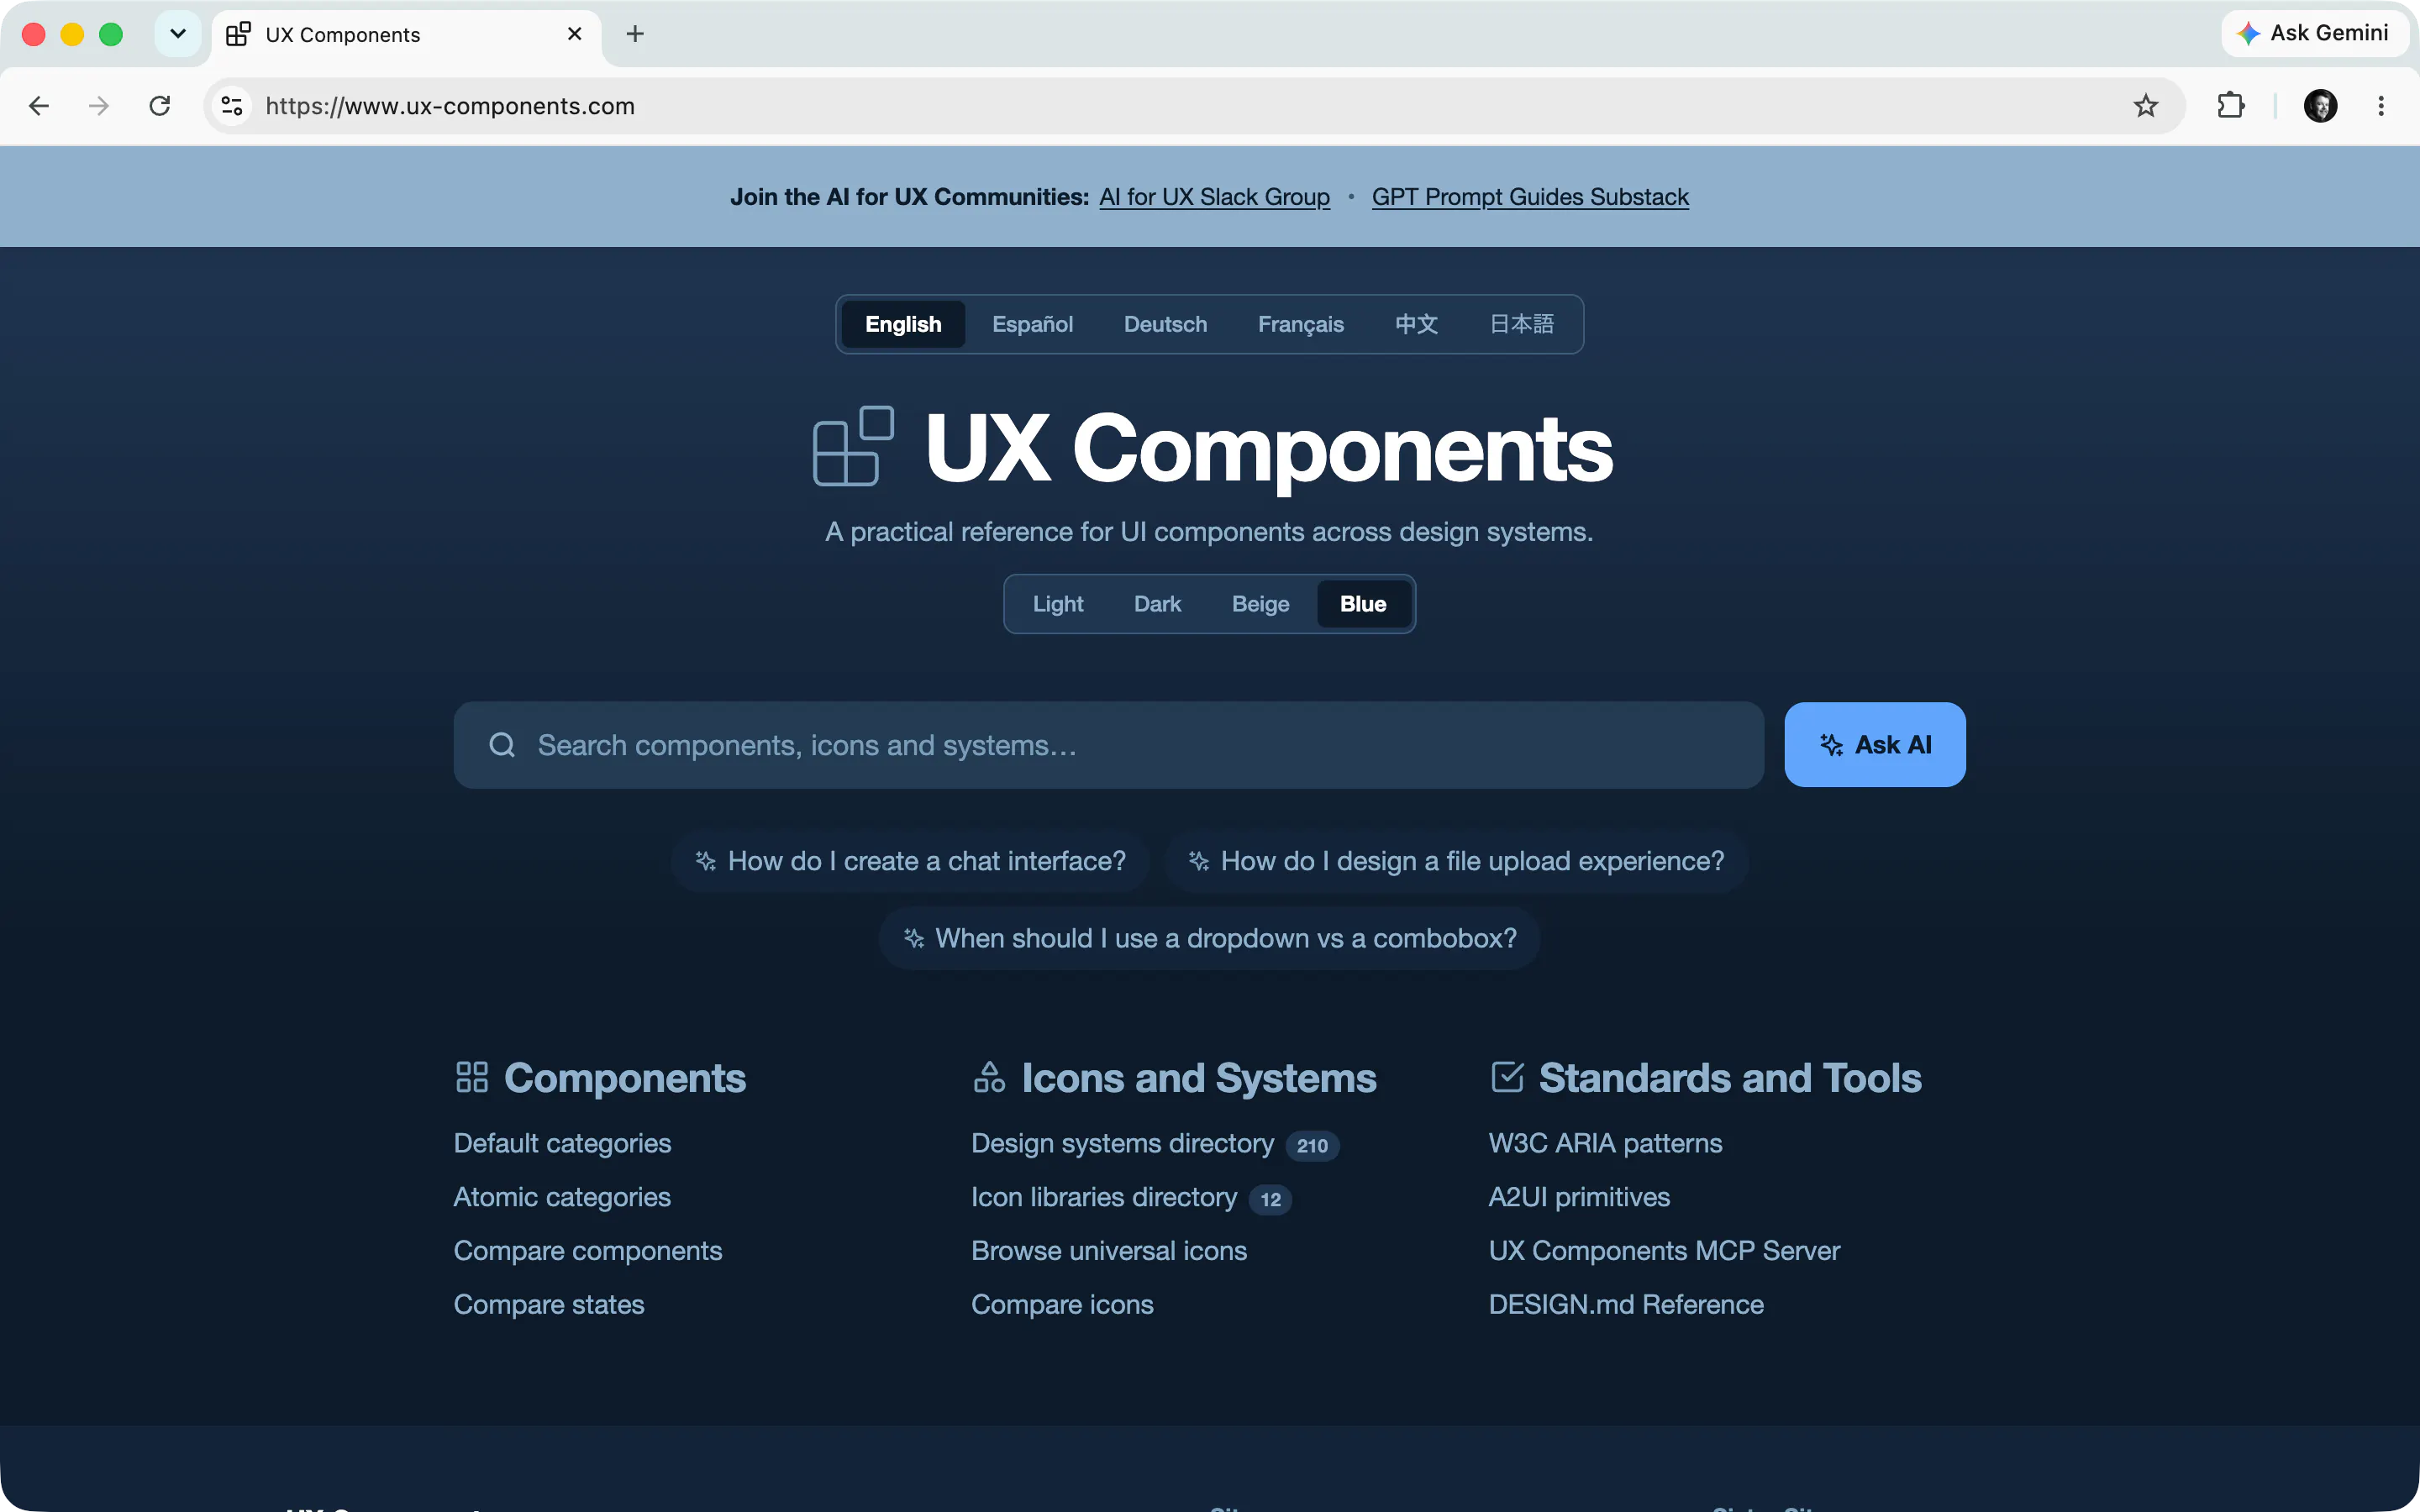The width and height of the screenshot is (2420, 1512).
Task: Open W3C ARIA patterns link
Action: coord(1605,1143)
